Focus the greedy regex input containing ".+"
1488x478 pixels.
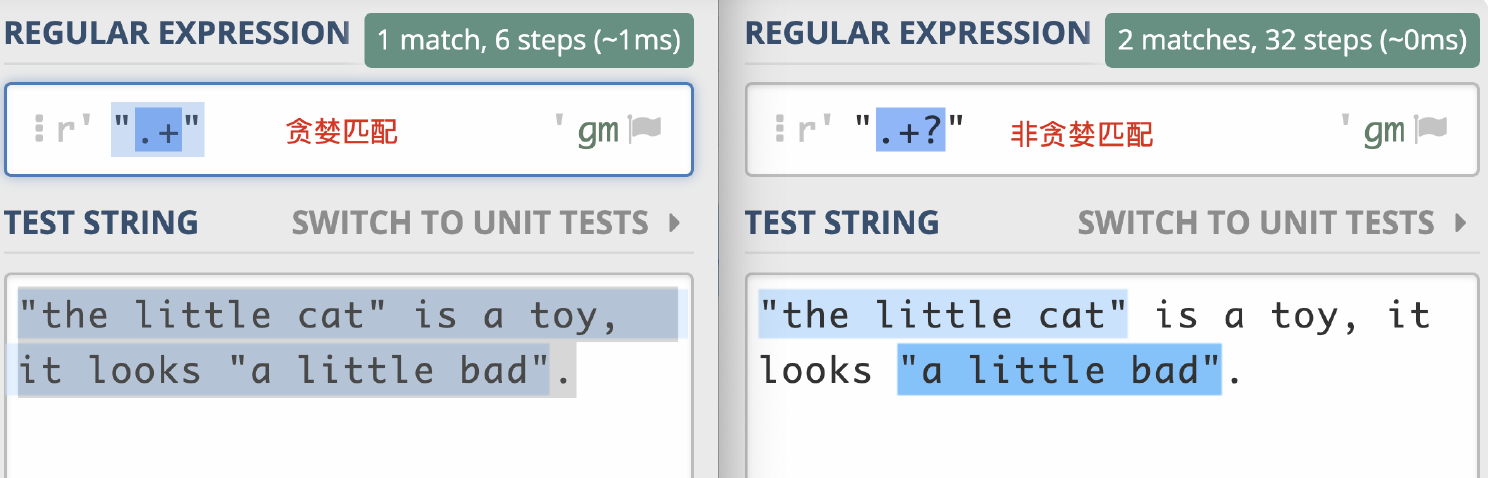pos(158,130)
